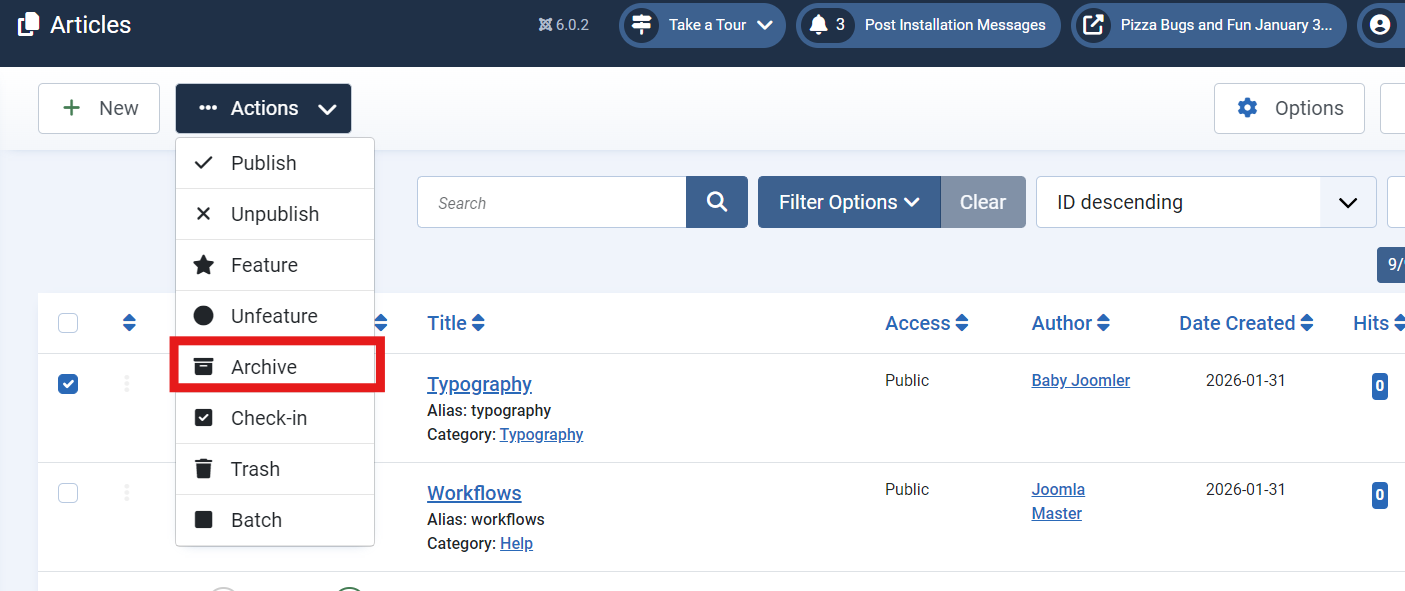Tick the select-all checkbox in table header
The width and height of the screenshot is (1405, 591).
pos(68,323)
